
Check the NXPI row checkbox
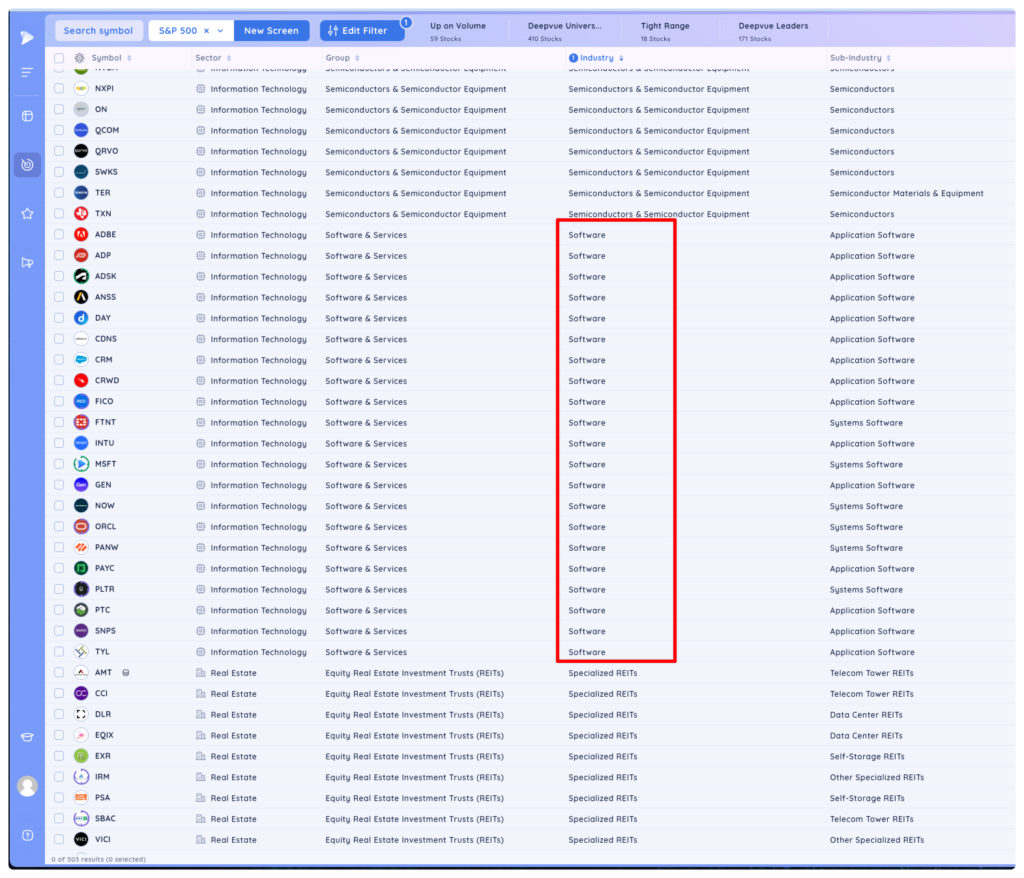59,88
